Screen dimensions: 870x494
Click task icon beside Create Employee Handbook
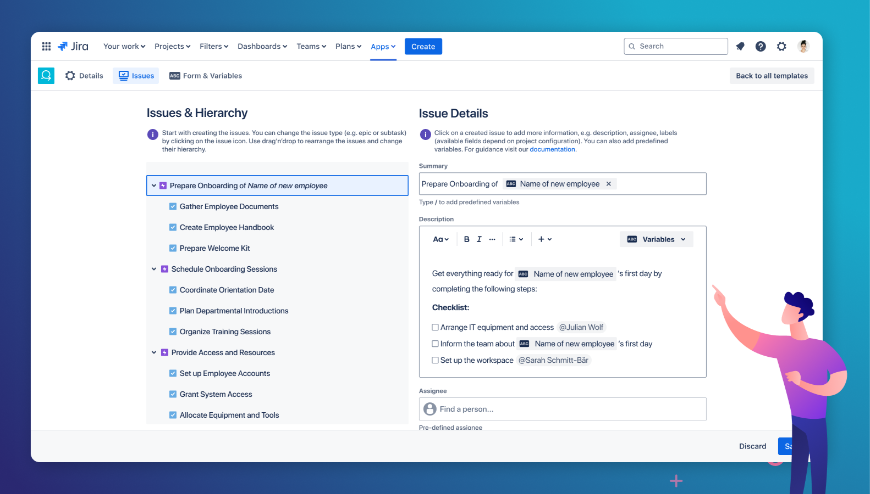173,228
